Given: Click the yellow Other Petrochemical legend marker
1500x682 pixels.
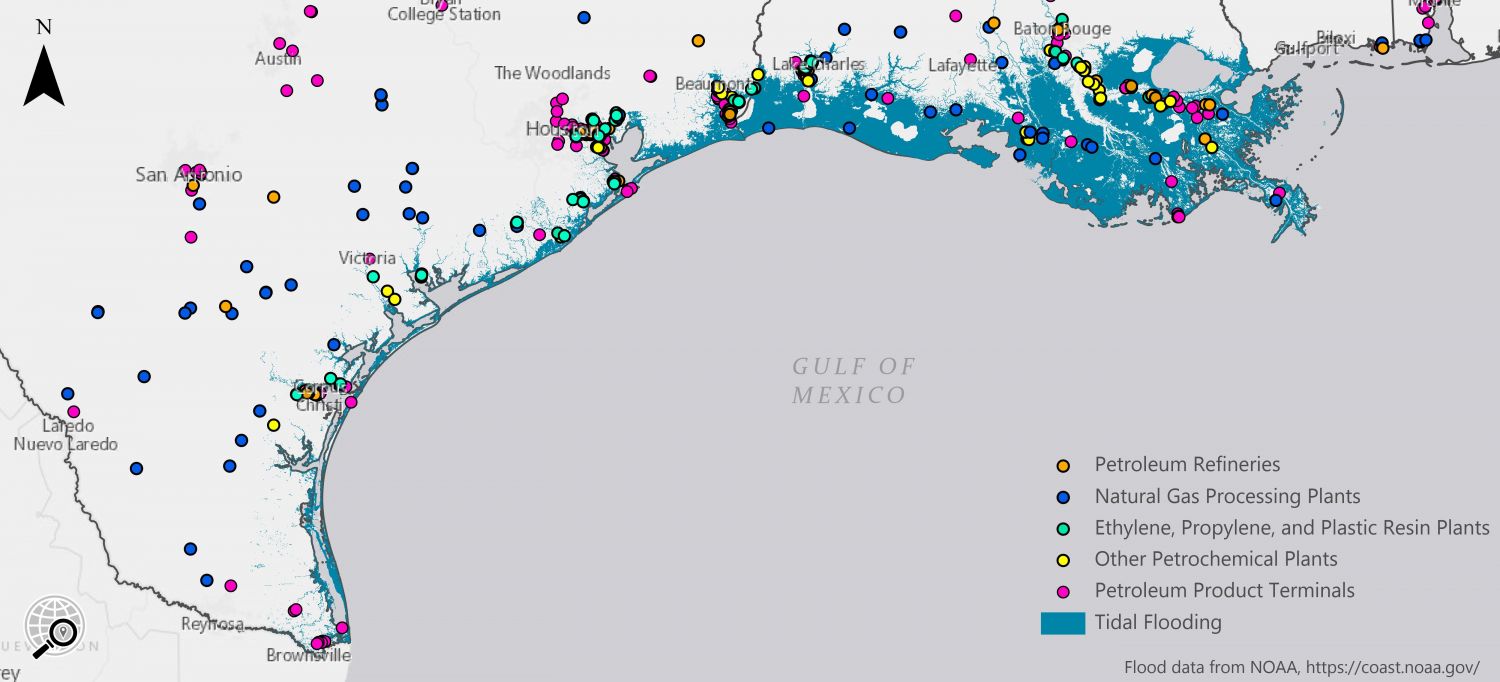Looking at the screenshot, I should (x=1063, y=560).
